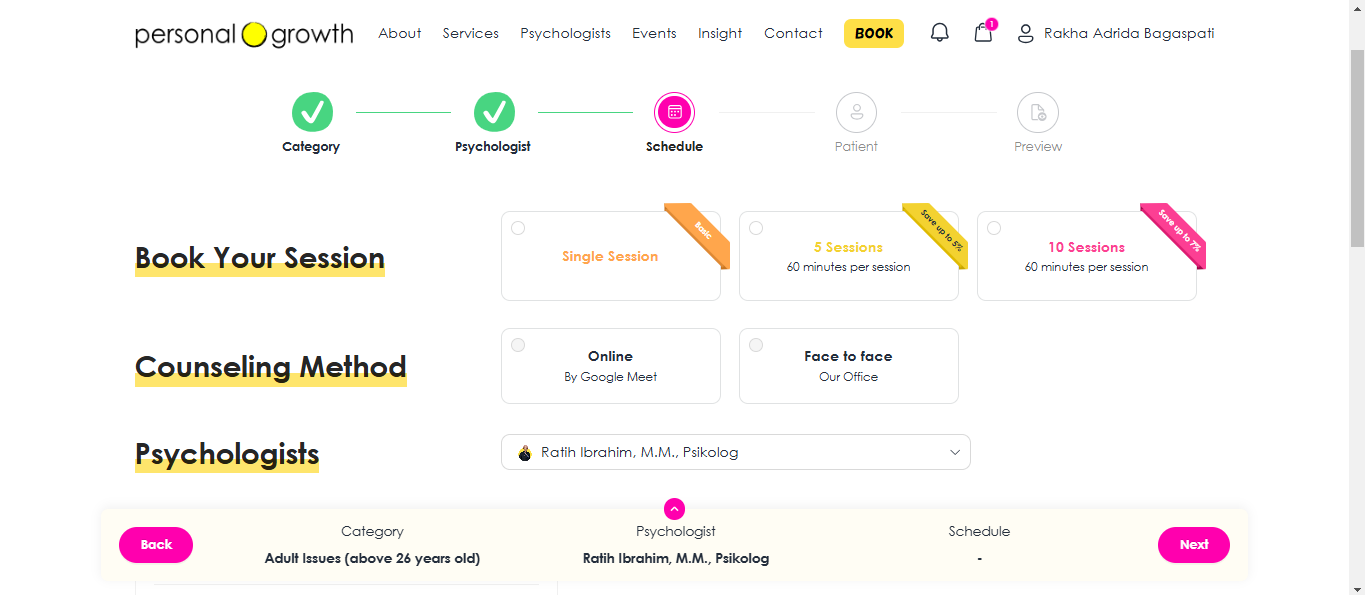Open the Services menu item
This screenshot has width=1365, height=595.
coord(471,33)
